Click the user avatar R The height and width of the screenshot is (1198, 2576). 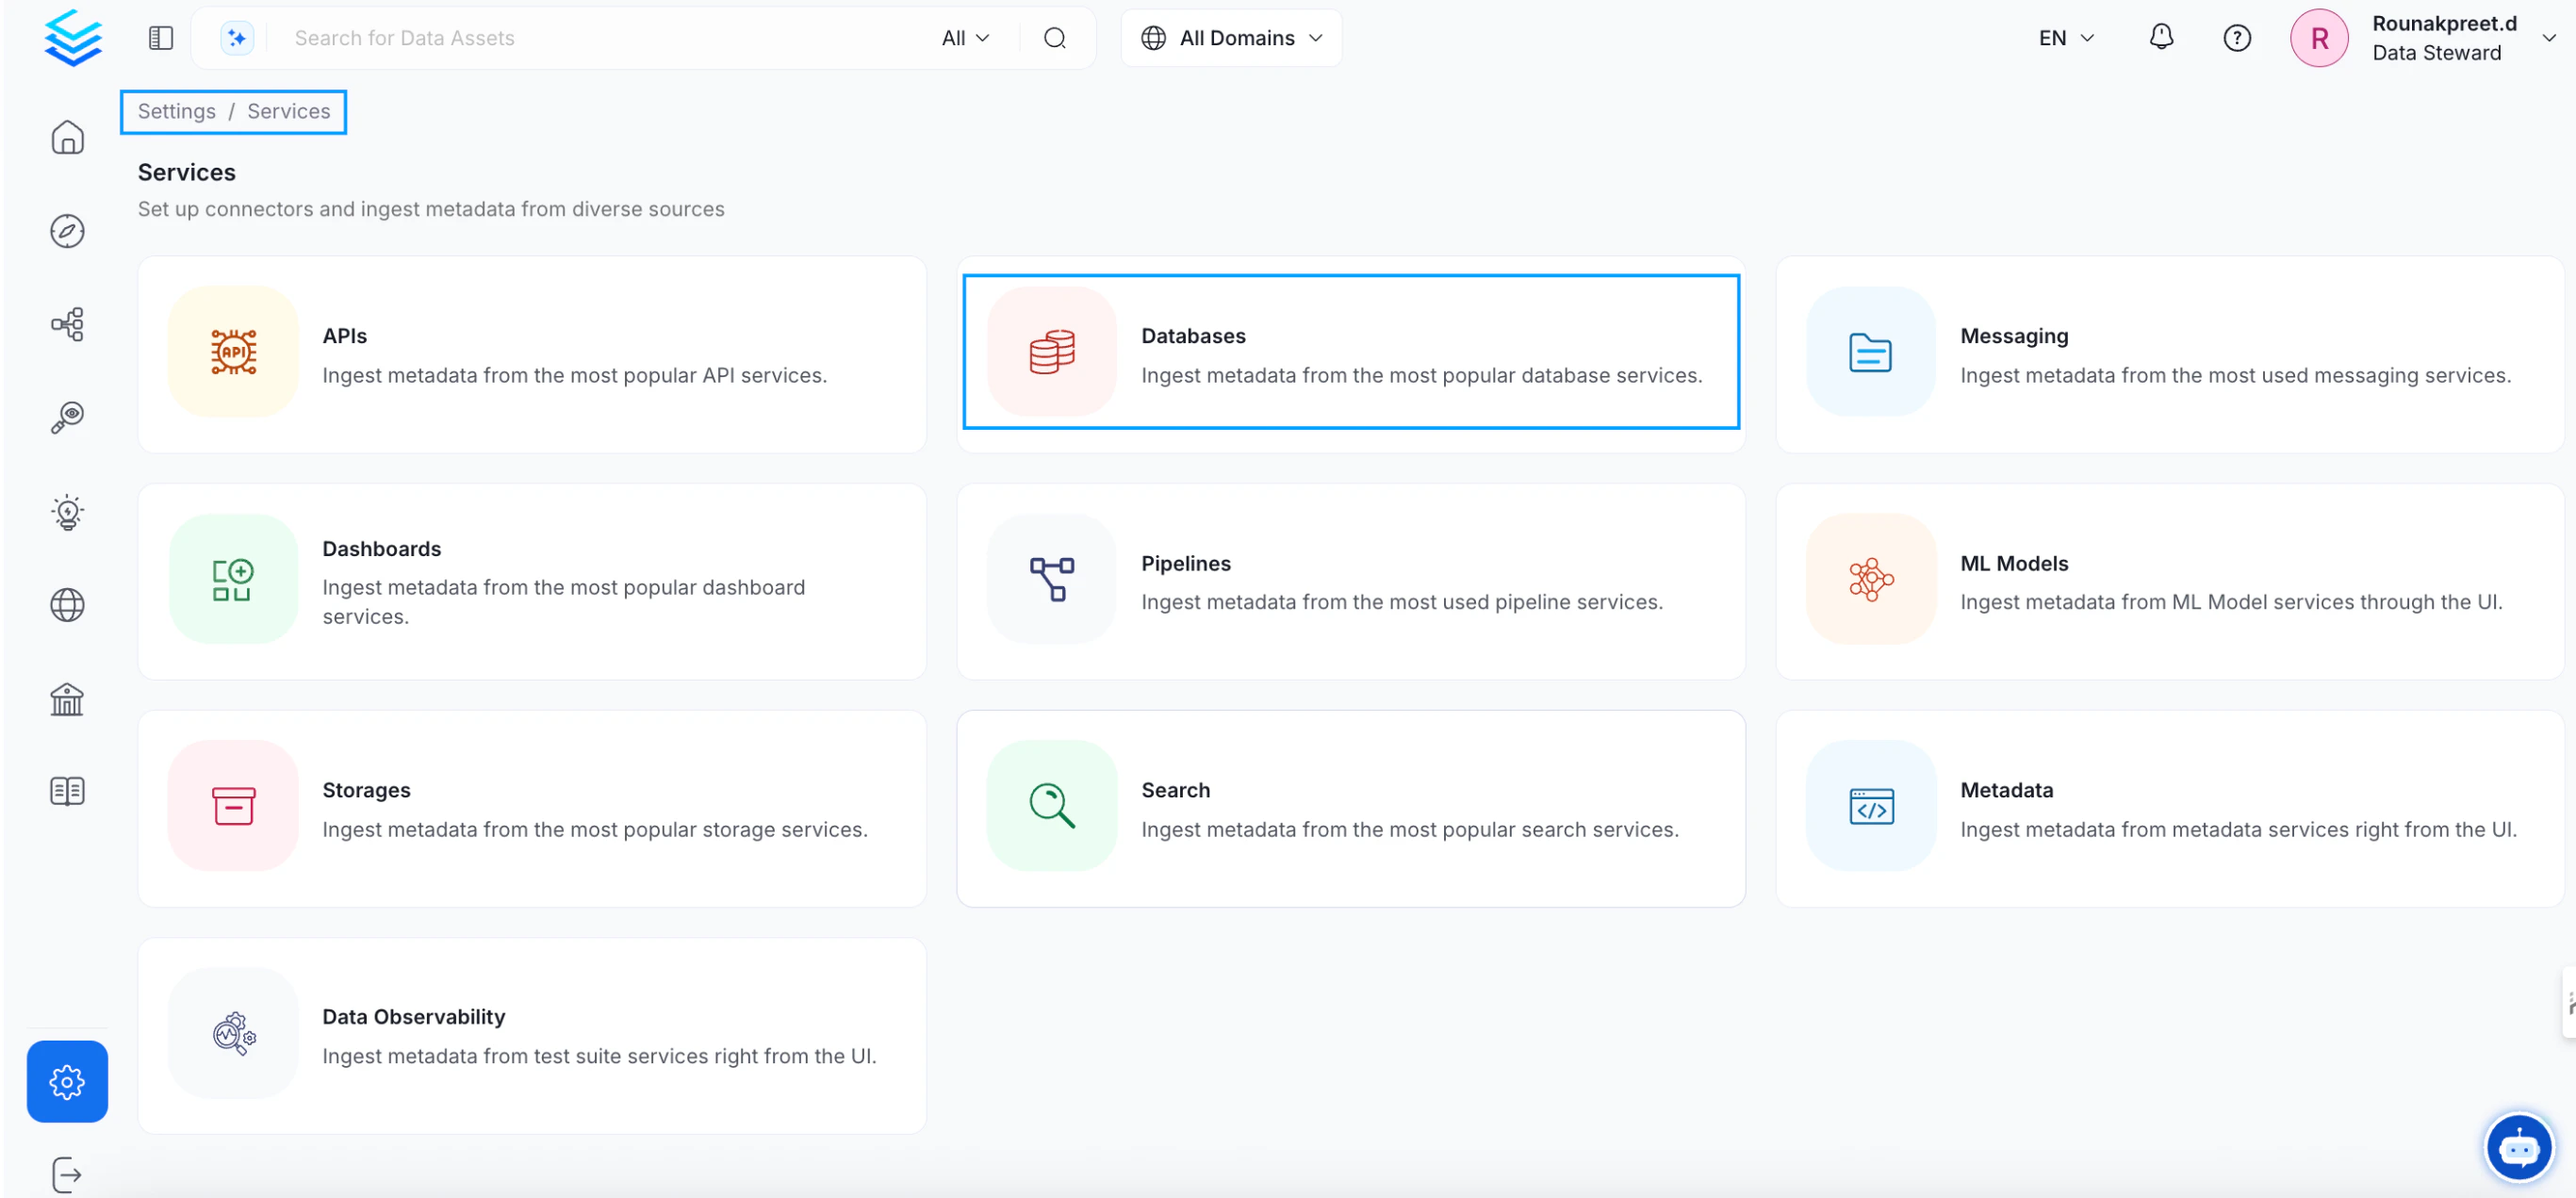[2319, 38]
